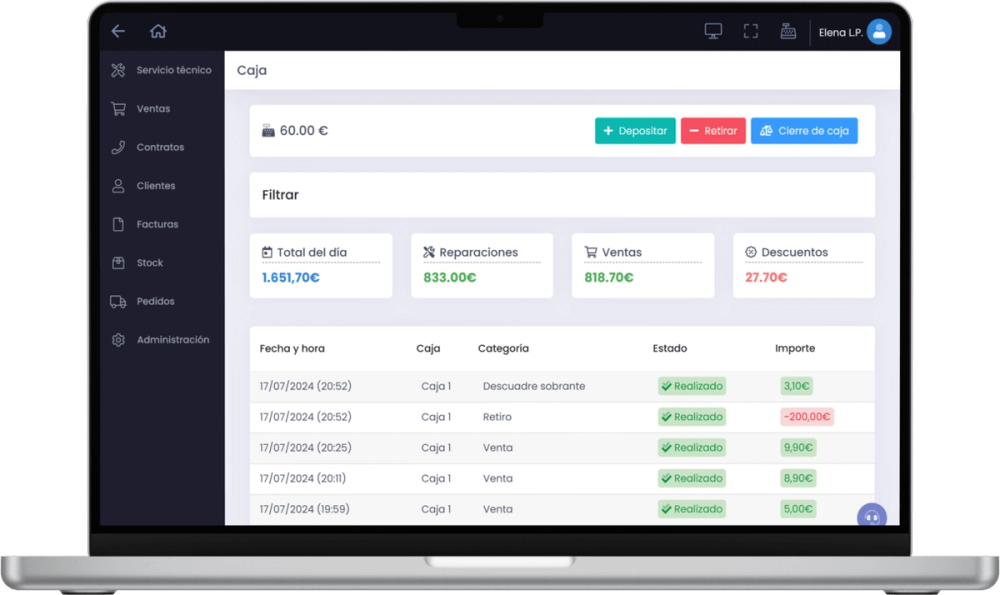1000x595 pixels.
Task: Click the Depositar button
Action: click(x=635, y=131)
